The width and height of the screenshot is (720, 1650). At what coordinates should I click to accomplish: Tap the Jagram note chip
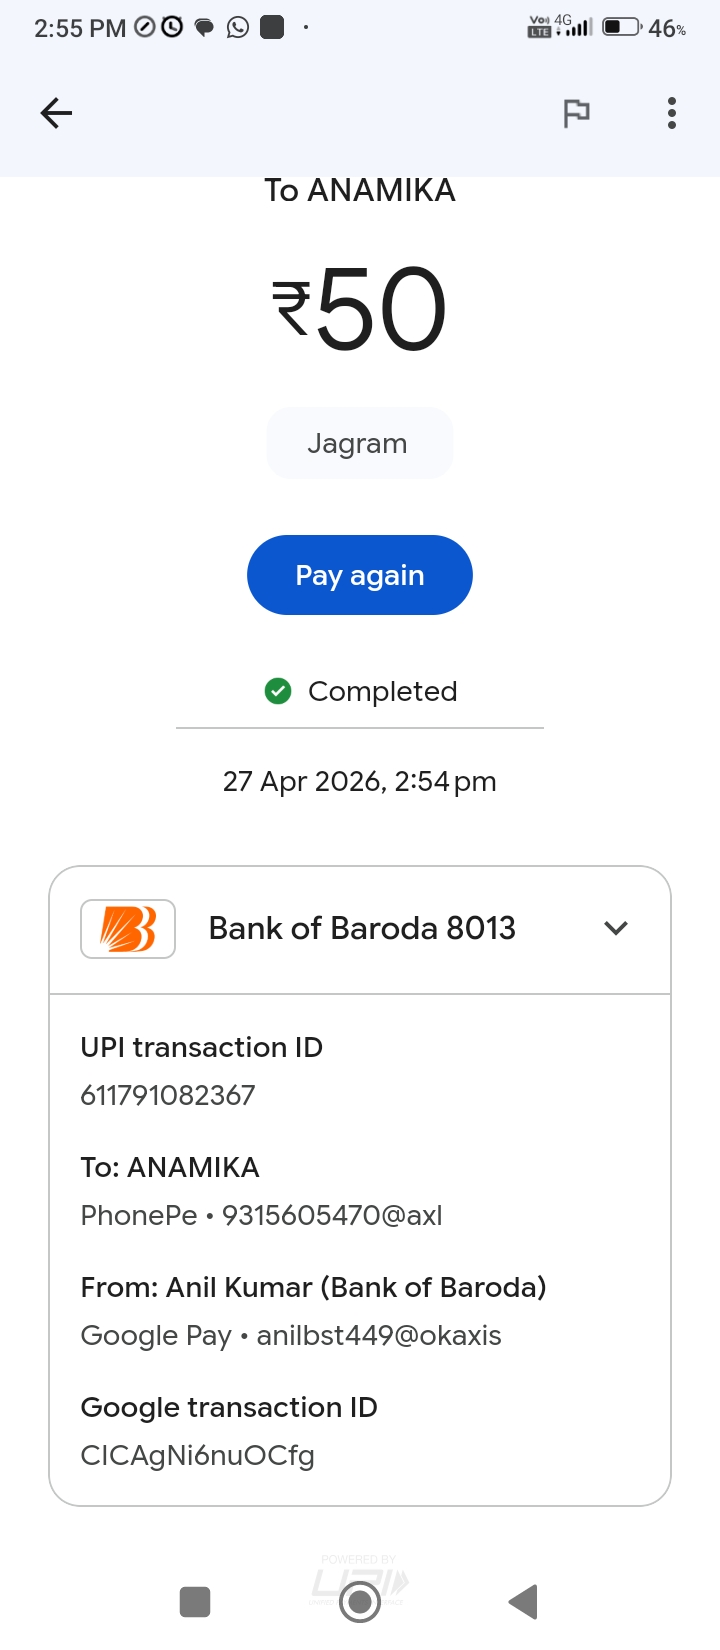tap(360, 443)
